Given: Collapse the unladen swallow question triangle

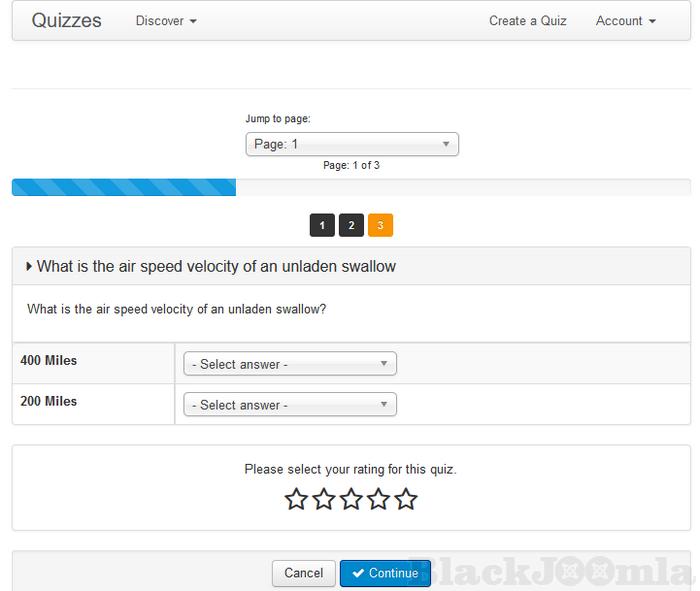Looking at the screenshot, I should [x=29, y=267].
